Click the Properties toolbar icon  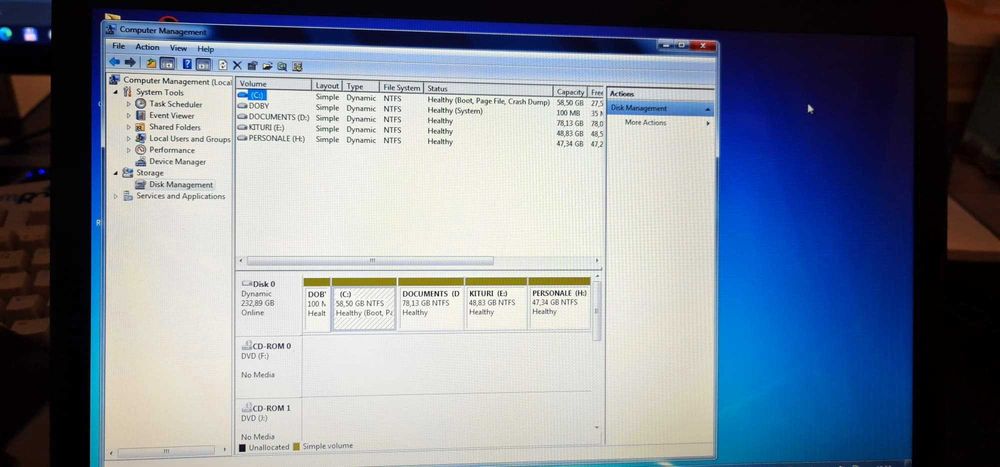[x=252, y=65]
